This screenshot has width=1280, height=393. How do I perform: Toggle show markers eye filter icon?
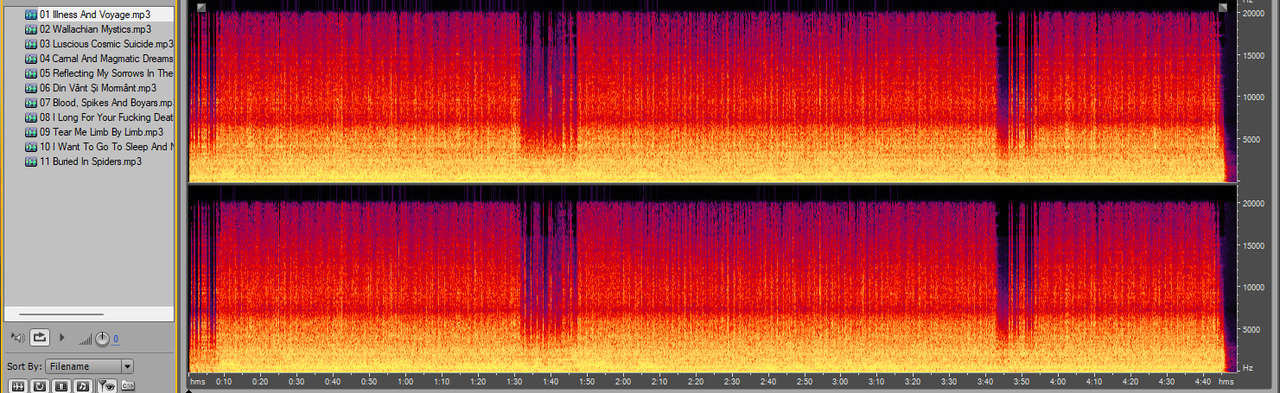(106, 386)
